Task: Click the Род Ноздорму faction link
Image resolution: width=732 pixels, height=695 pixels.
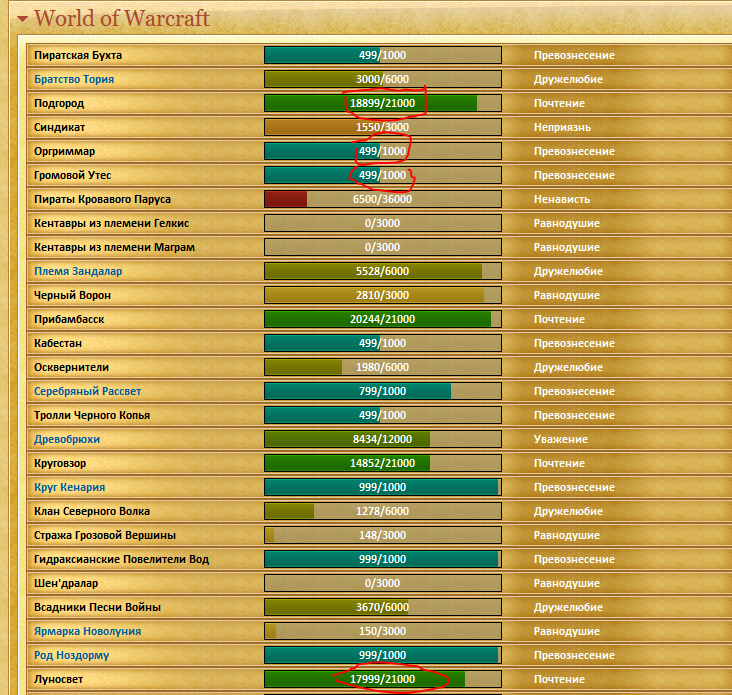Action: (71, 655)
